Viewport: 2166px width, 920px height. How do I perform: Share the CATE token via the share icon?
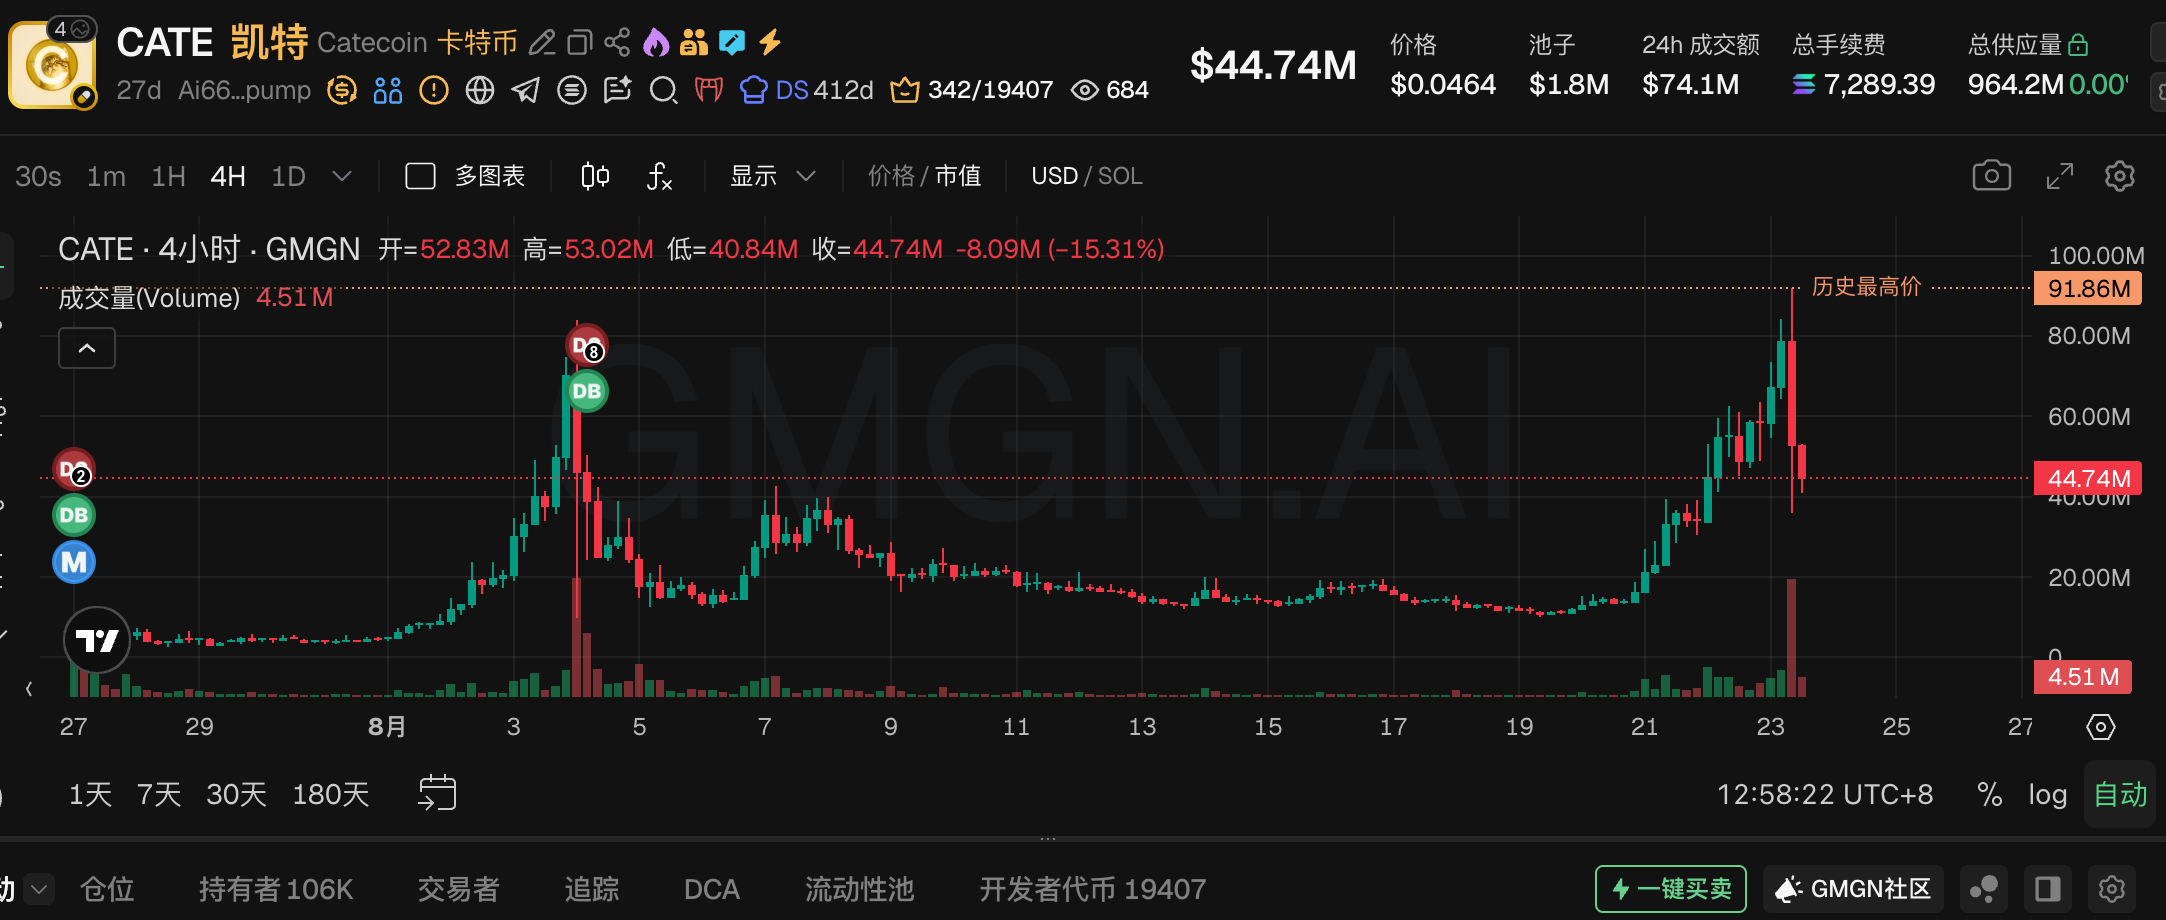point(617,43)
